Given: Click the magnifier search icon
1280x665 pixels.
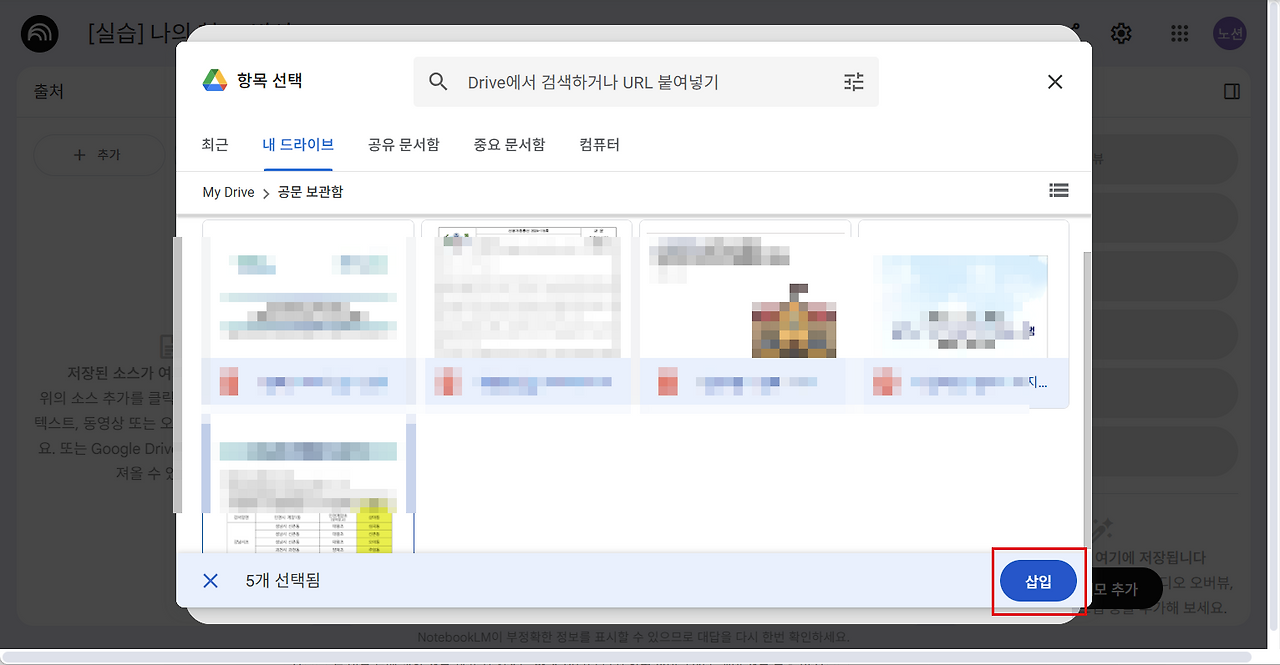Looking at the screenshot, I should pos(438,82).
